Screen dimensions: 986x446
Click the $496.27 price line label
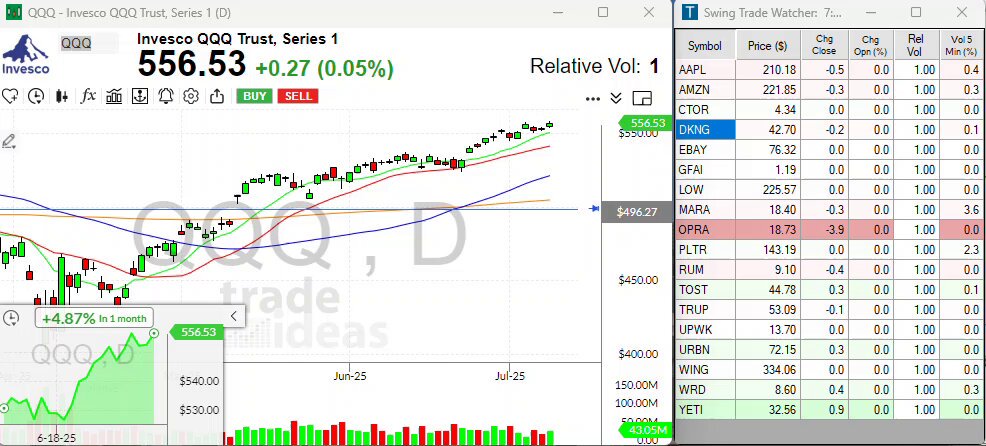636,213
